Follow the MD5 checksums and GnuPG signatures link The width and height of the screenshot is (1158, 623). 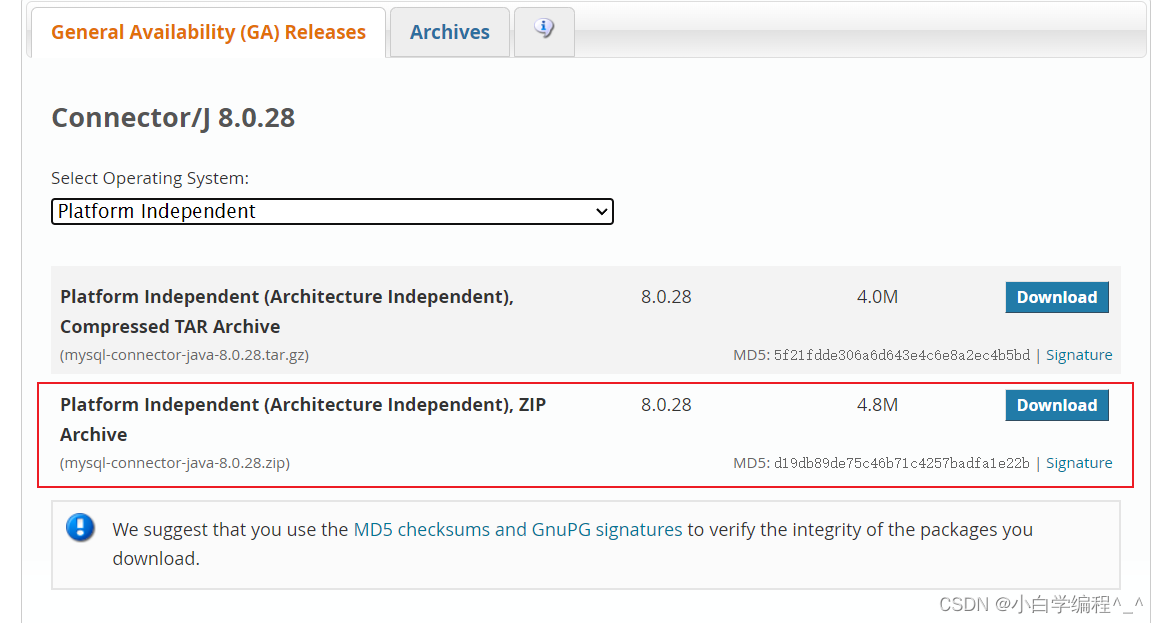[518, 529]
